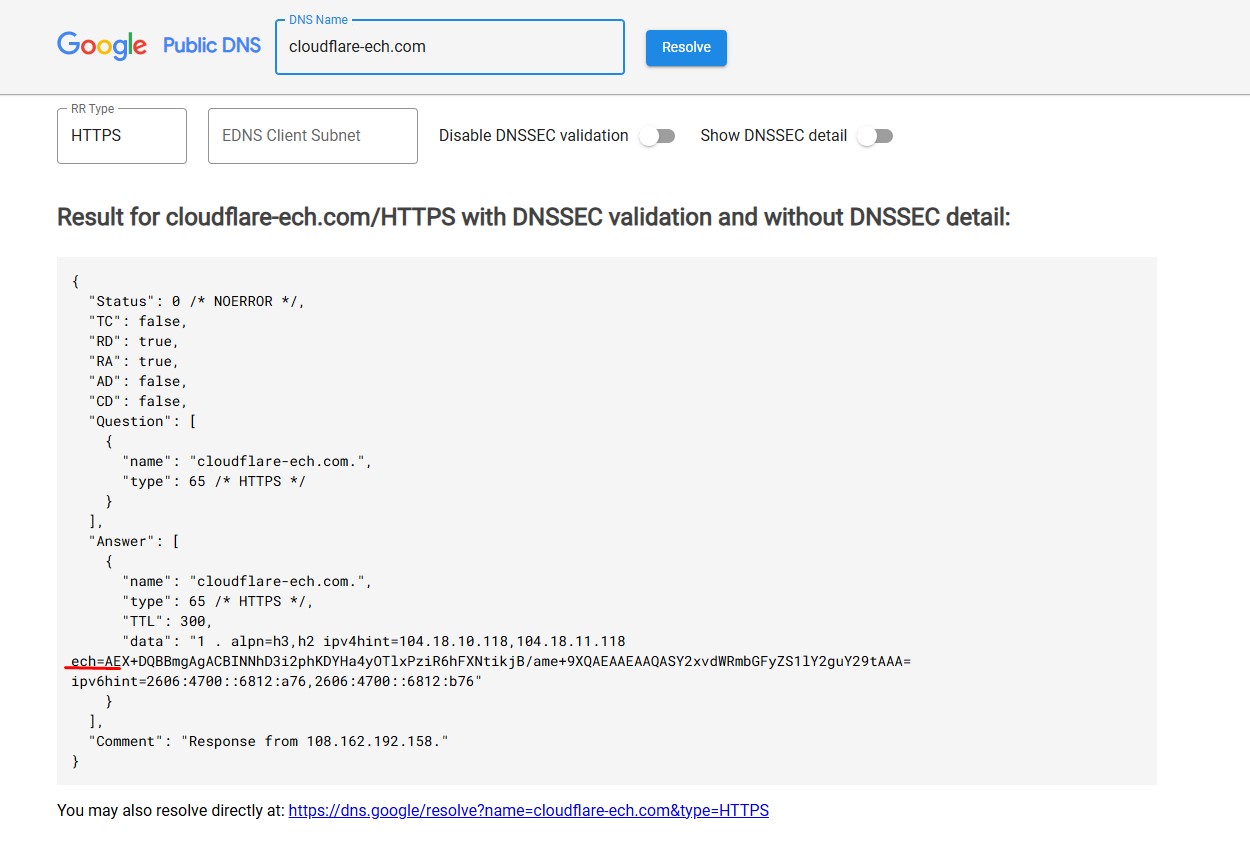This screenshot has height=847, width=1250.
Task: Click the "data" line with ipv4hint
Action: tap(373, 641)
